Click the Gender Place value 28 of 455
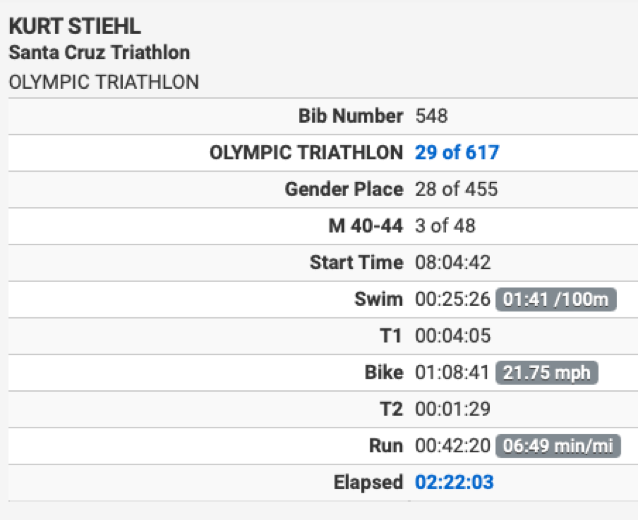 [456, 189]
